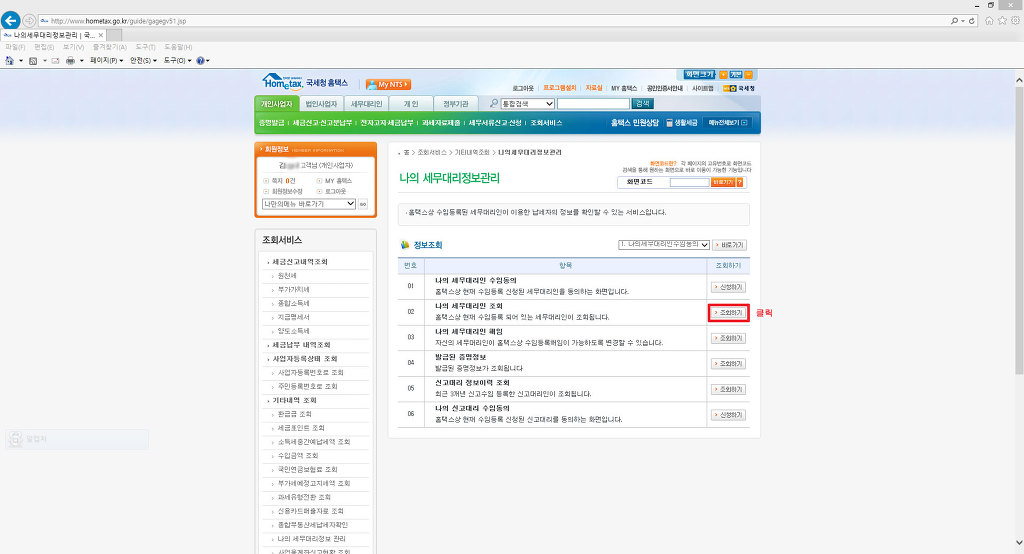Click the 회원정보수정 link in member box
This screenshot has width=1024, height=554.
point(287,191)
